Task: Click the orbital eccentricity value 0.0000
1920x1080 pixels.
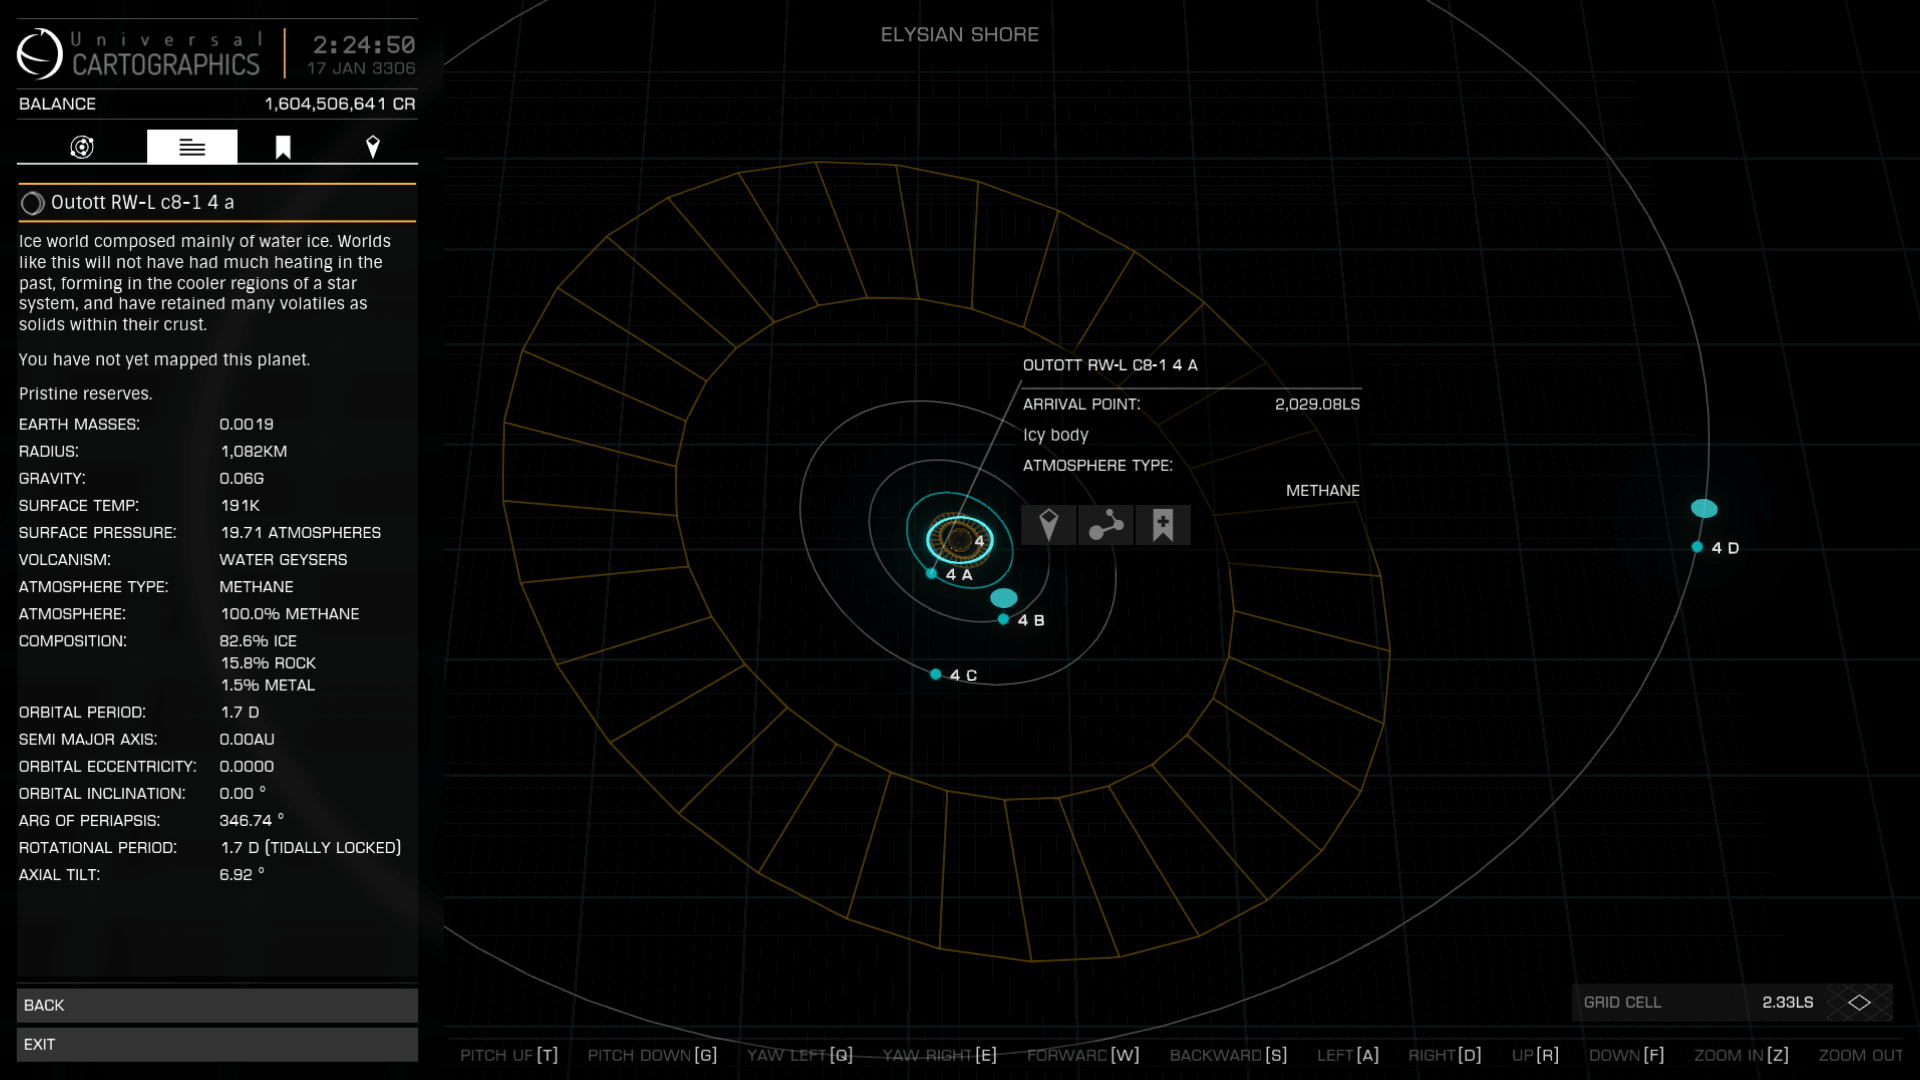Action: [x=246, y=766]
